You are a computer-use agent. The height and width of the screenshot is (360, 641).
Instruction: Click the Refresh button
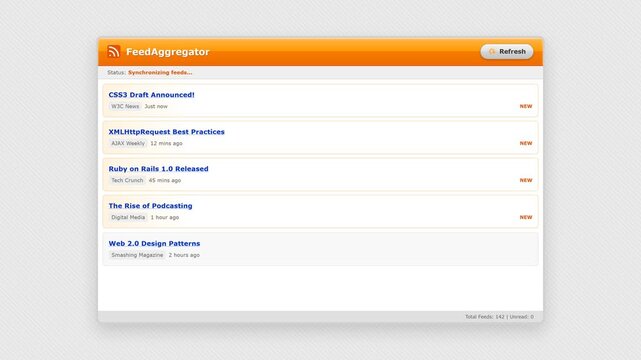coord(507,51)
